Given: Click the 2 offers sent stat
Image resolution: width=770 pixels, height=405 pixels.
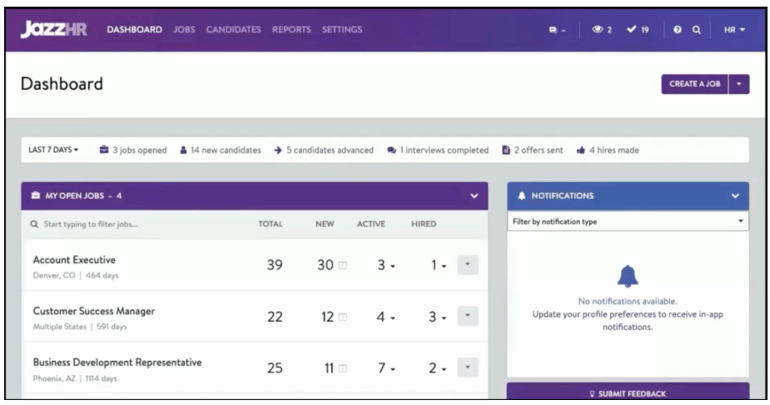Looking at the screenshot, I should coord(533,150).
